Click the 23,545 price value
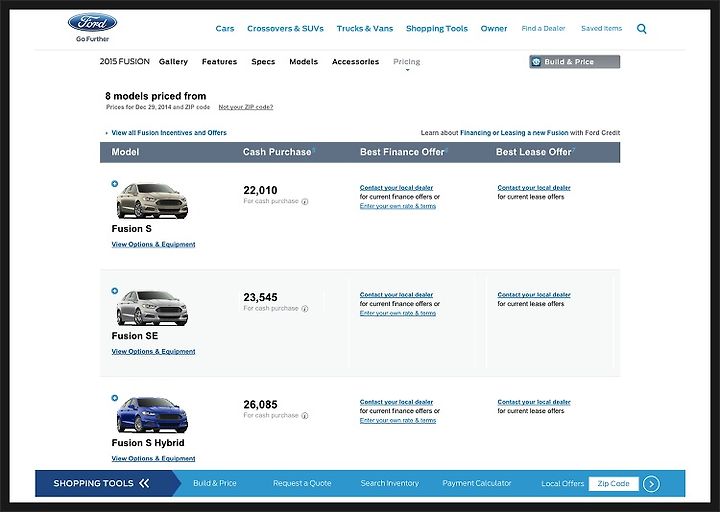This screenshot has width=720, height=512. pyautogui.click(x=260, y=297)
